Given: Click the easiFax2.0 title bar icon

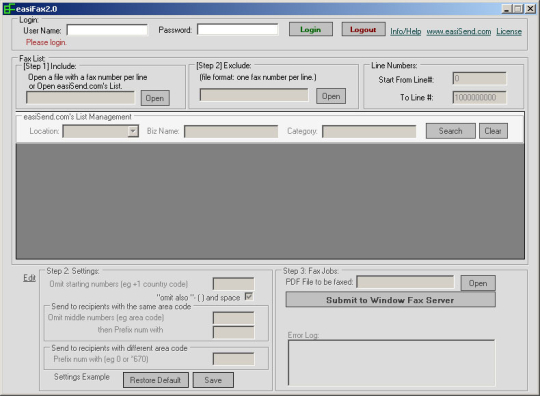Looking at the screenshot, I should (x=9, y=9).
